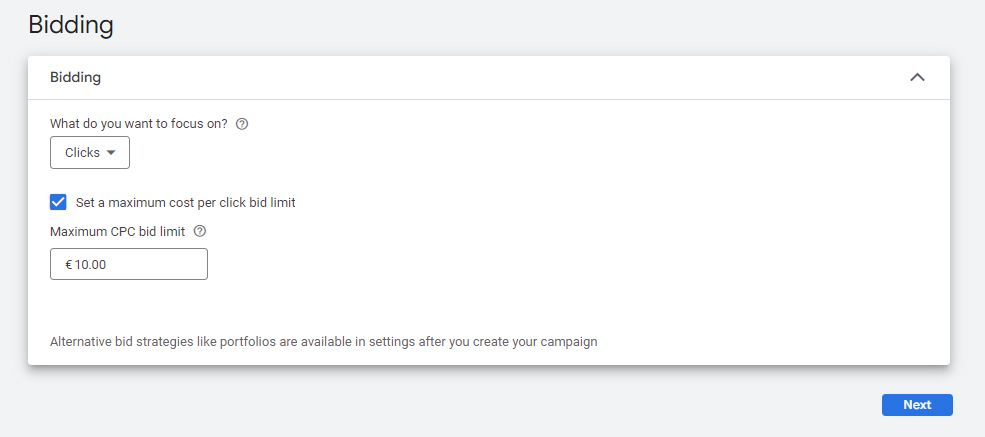This screenshot has width=985, height=437.
Task: Click the small triangle arrow beside Clicks
Action: point(111,153)
